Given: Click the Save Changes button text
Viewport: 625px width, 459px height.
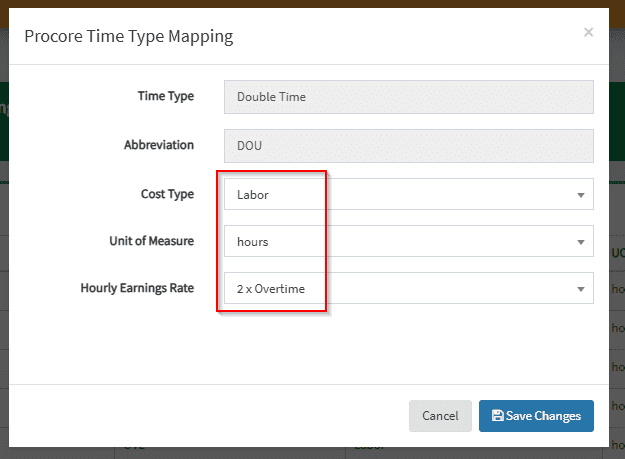Looking at the screenshot, I should pos(544,416).
